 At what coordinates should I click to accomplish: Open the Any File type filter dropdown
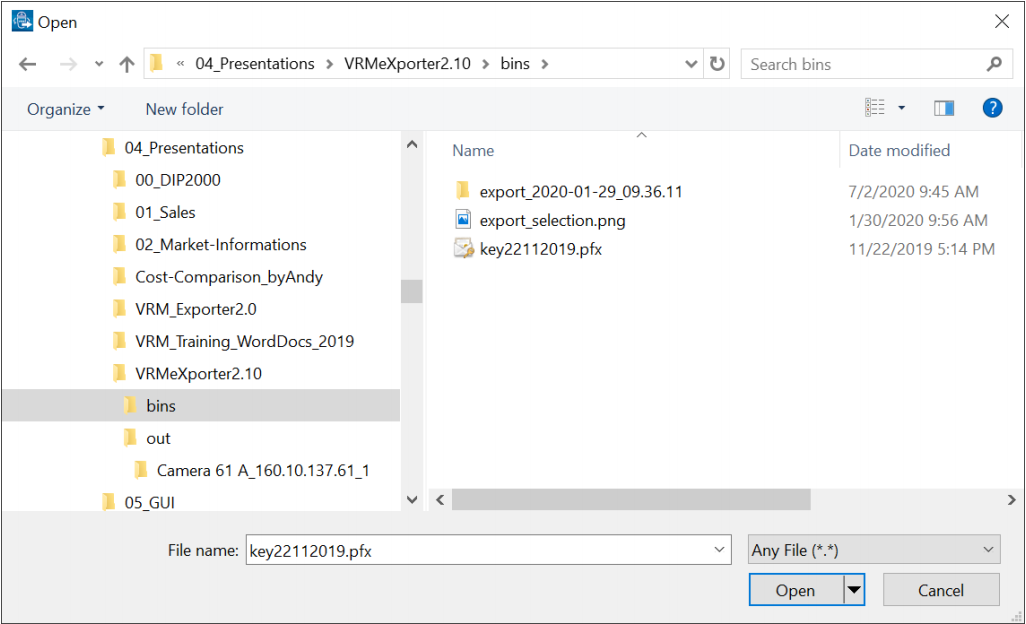[x=873, y=550]
